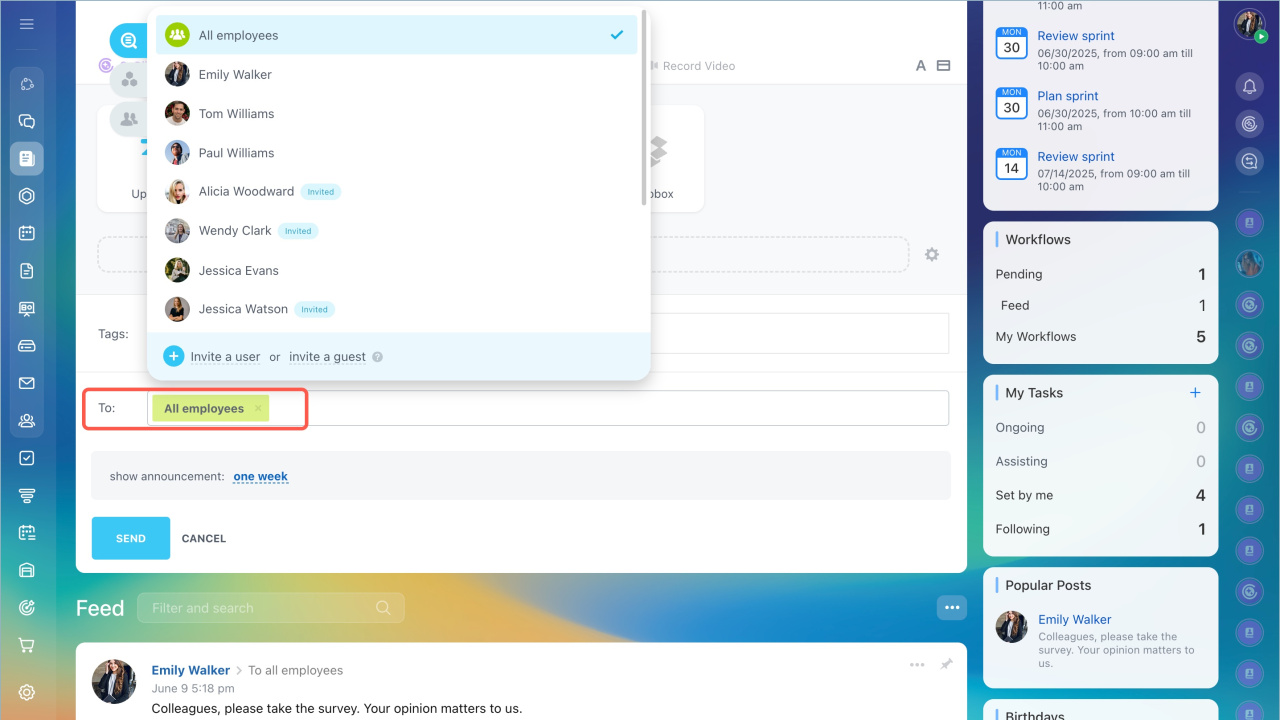This screenshot has height=720, width=1280.
Task: Pin Emily Walker's feed post
Action: tap(946, 665)
